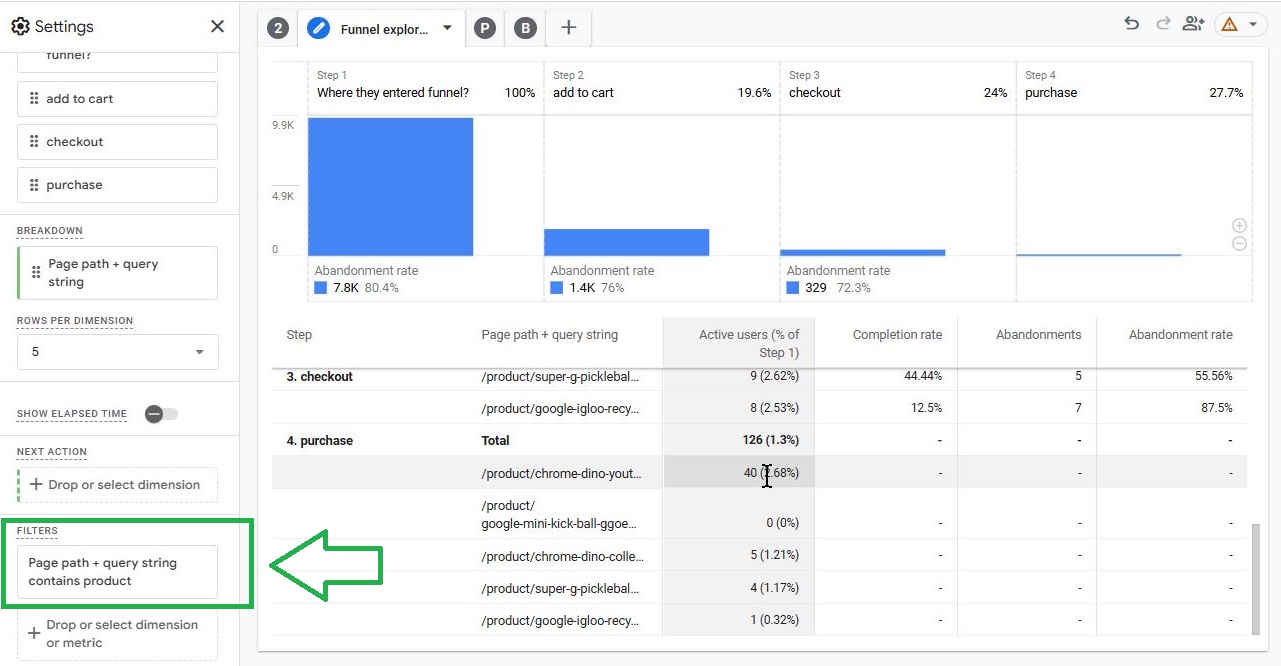1281x666 pixels.
Task: Open Rows per dimension dropdown
Action: (118, 352)
